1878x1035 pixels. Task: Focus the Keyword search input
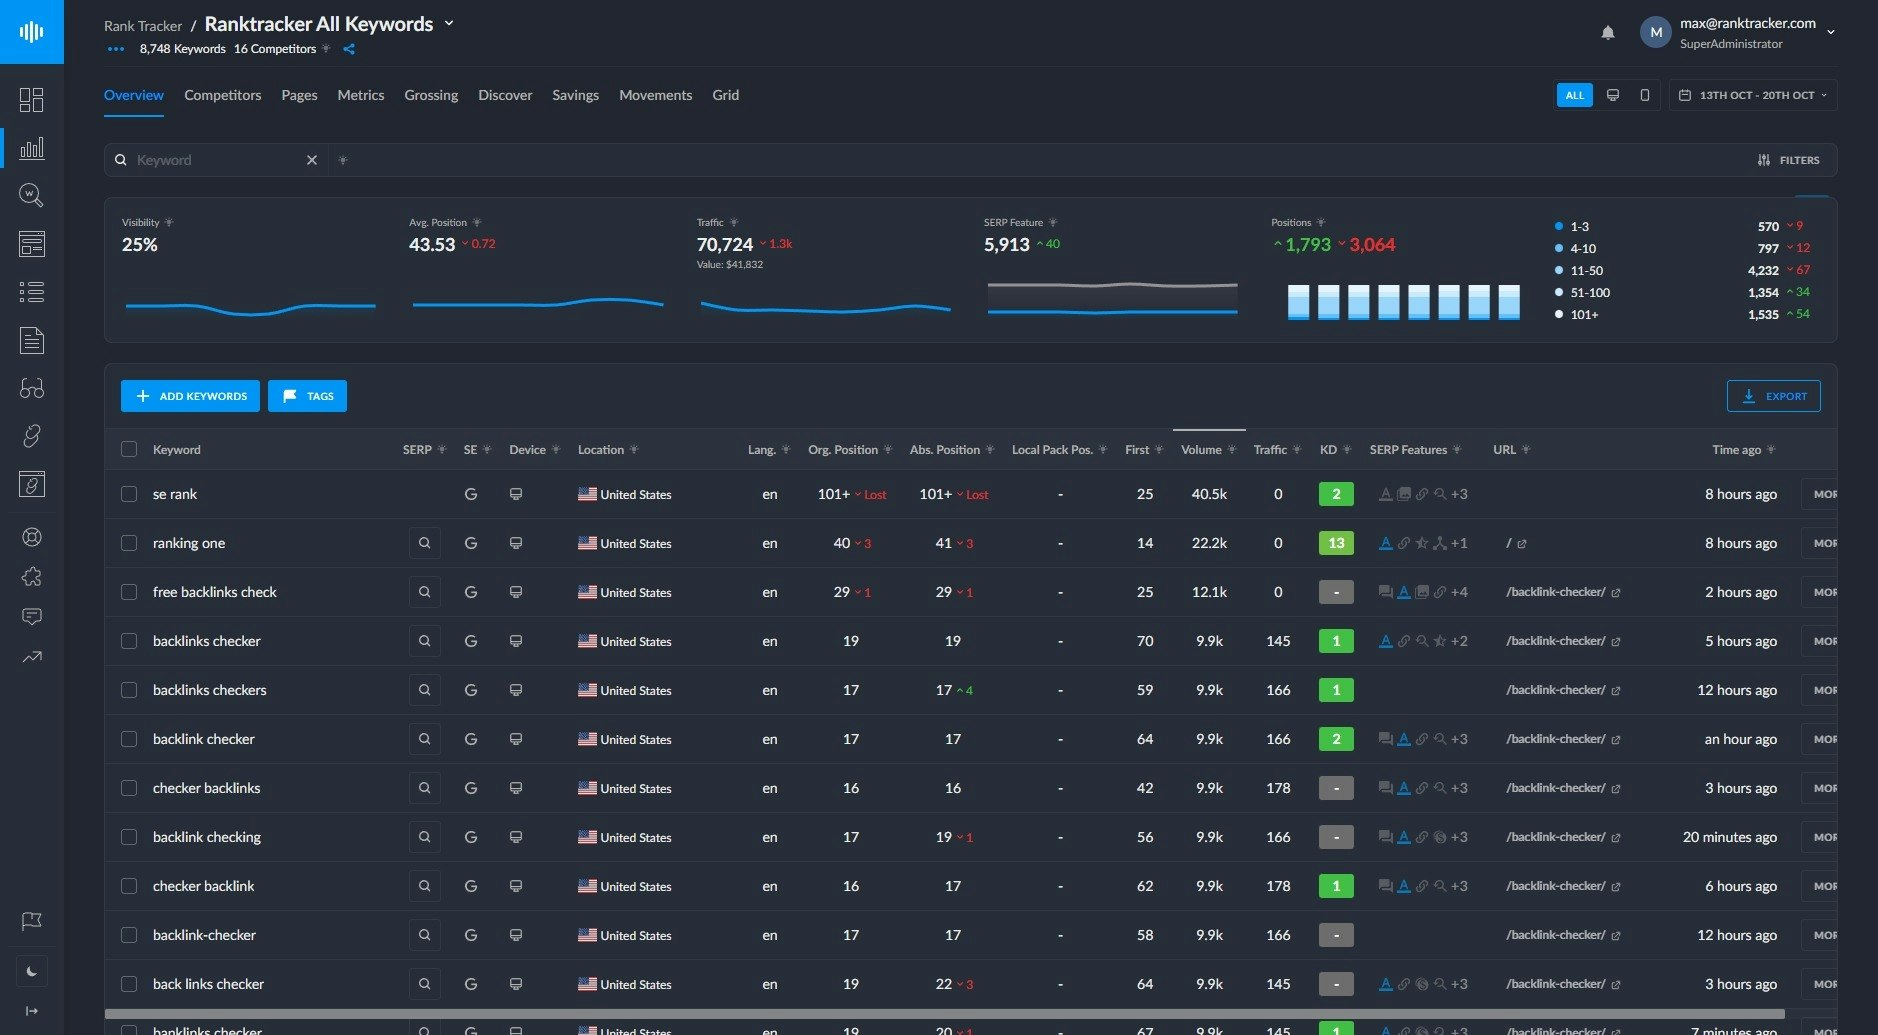[x=218, y=160]
